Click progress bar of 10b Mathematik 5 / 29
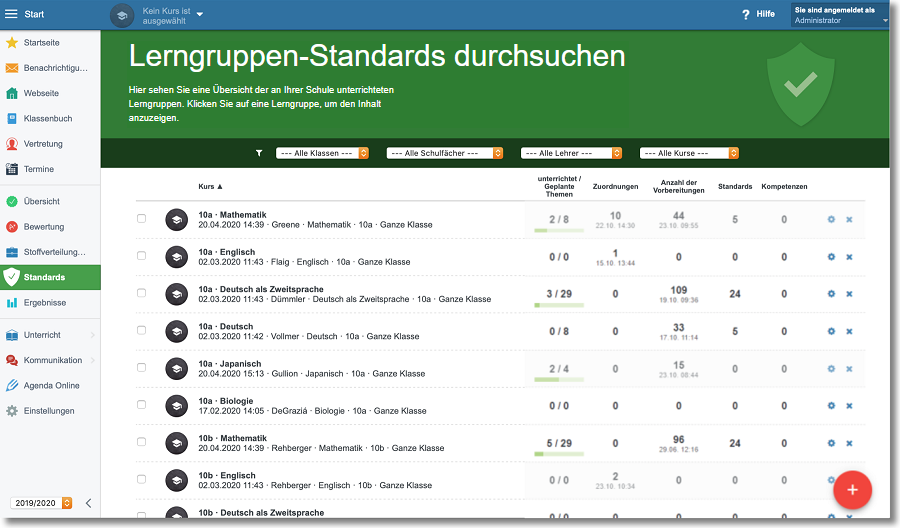Screen dimensions: 900x528 click(559, 455)
